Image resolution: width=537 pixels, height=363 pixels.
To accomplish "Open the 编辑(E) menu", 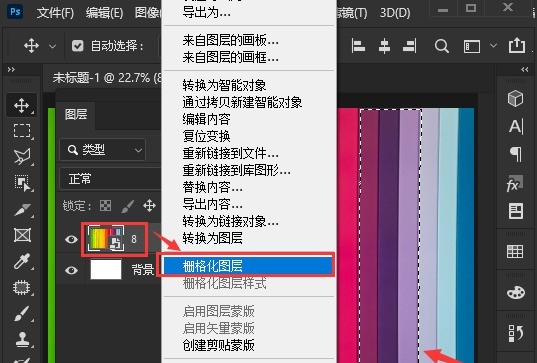I will coord(104,13).
